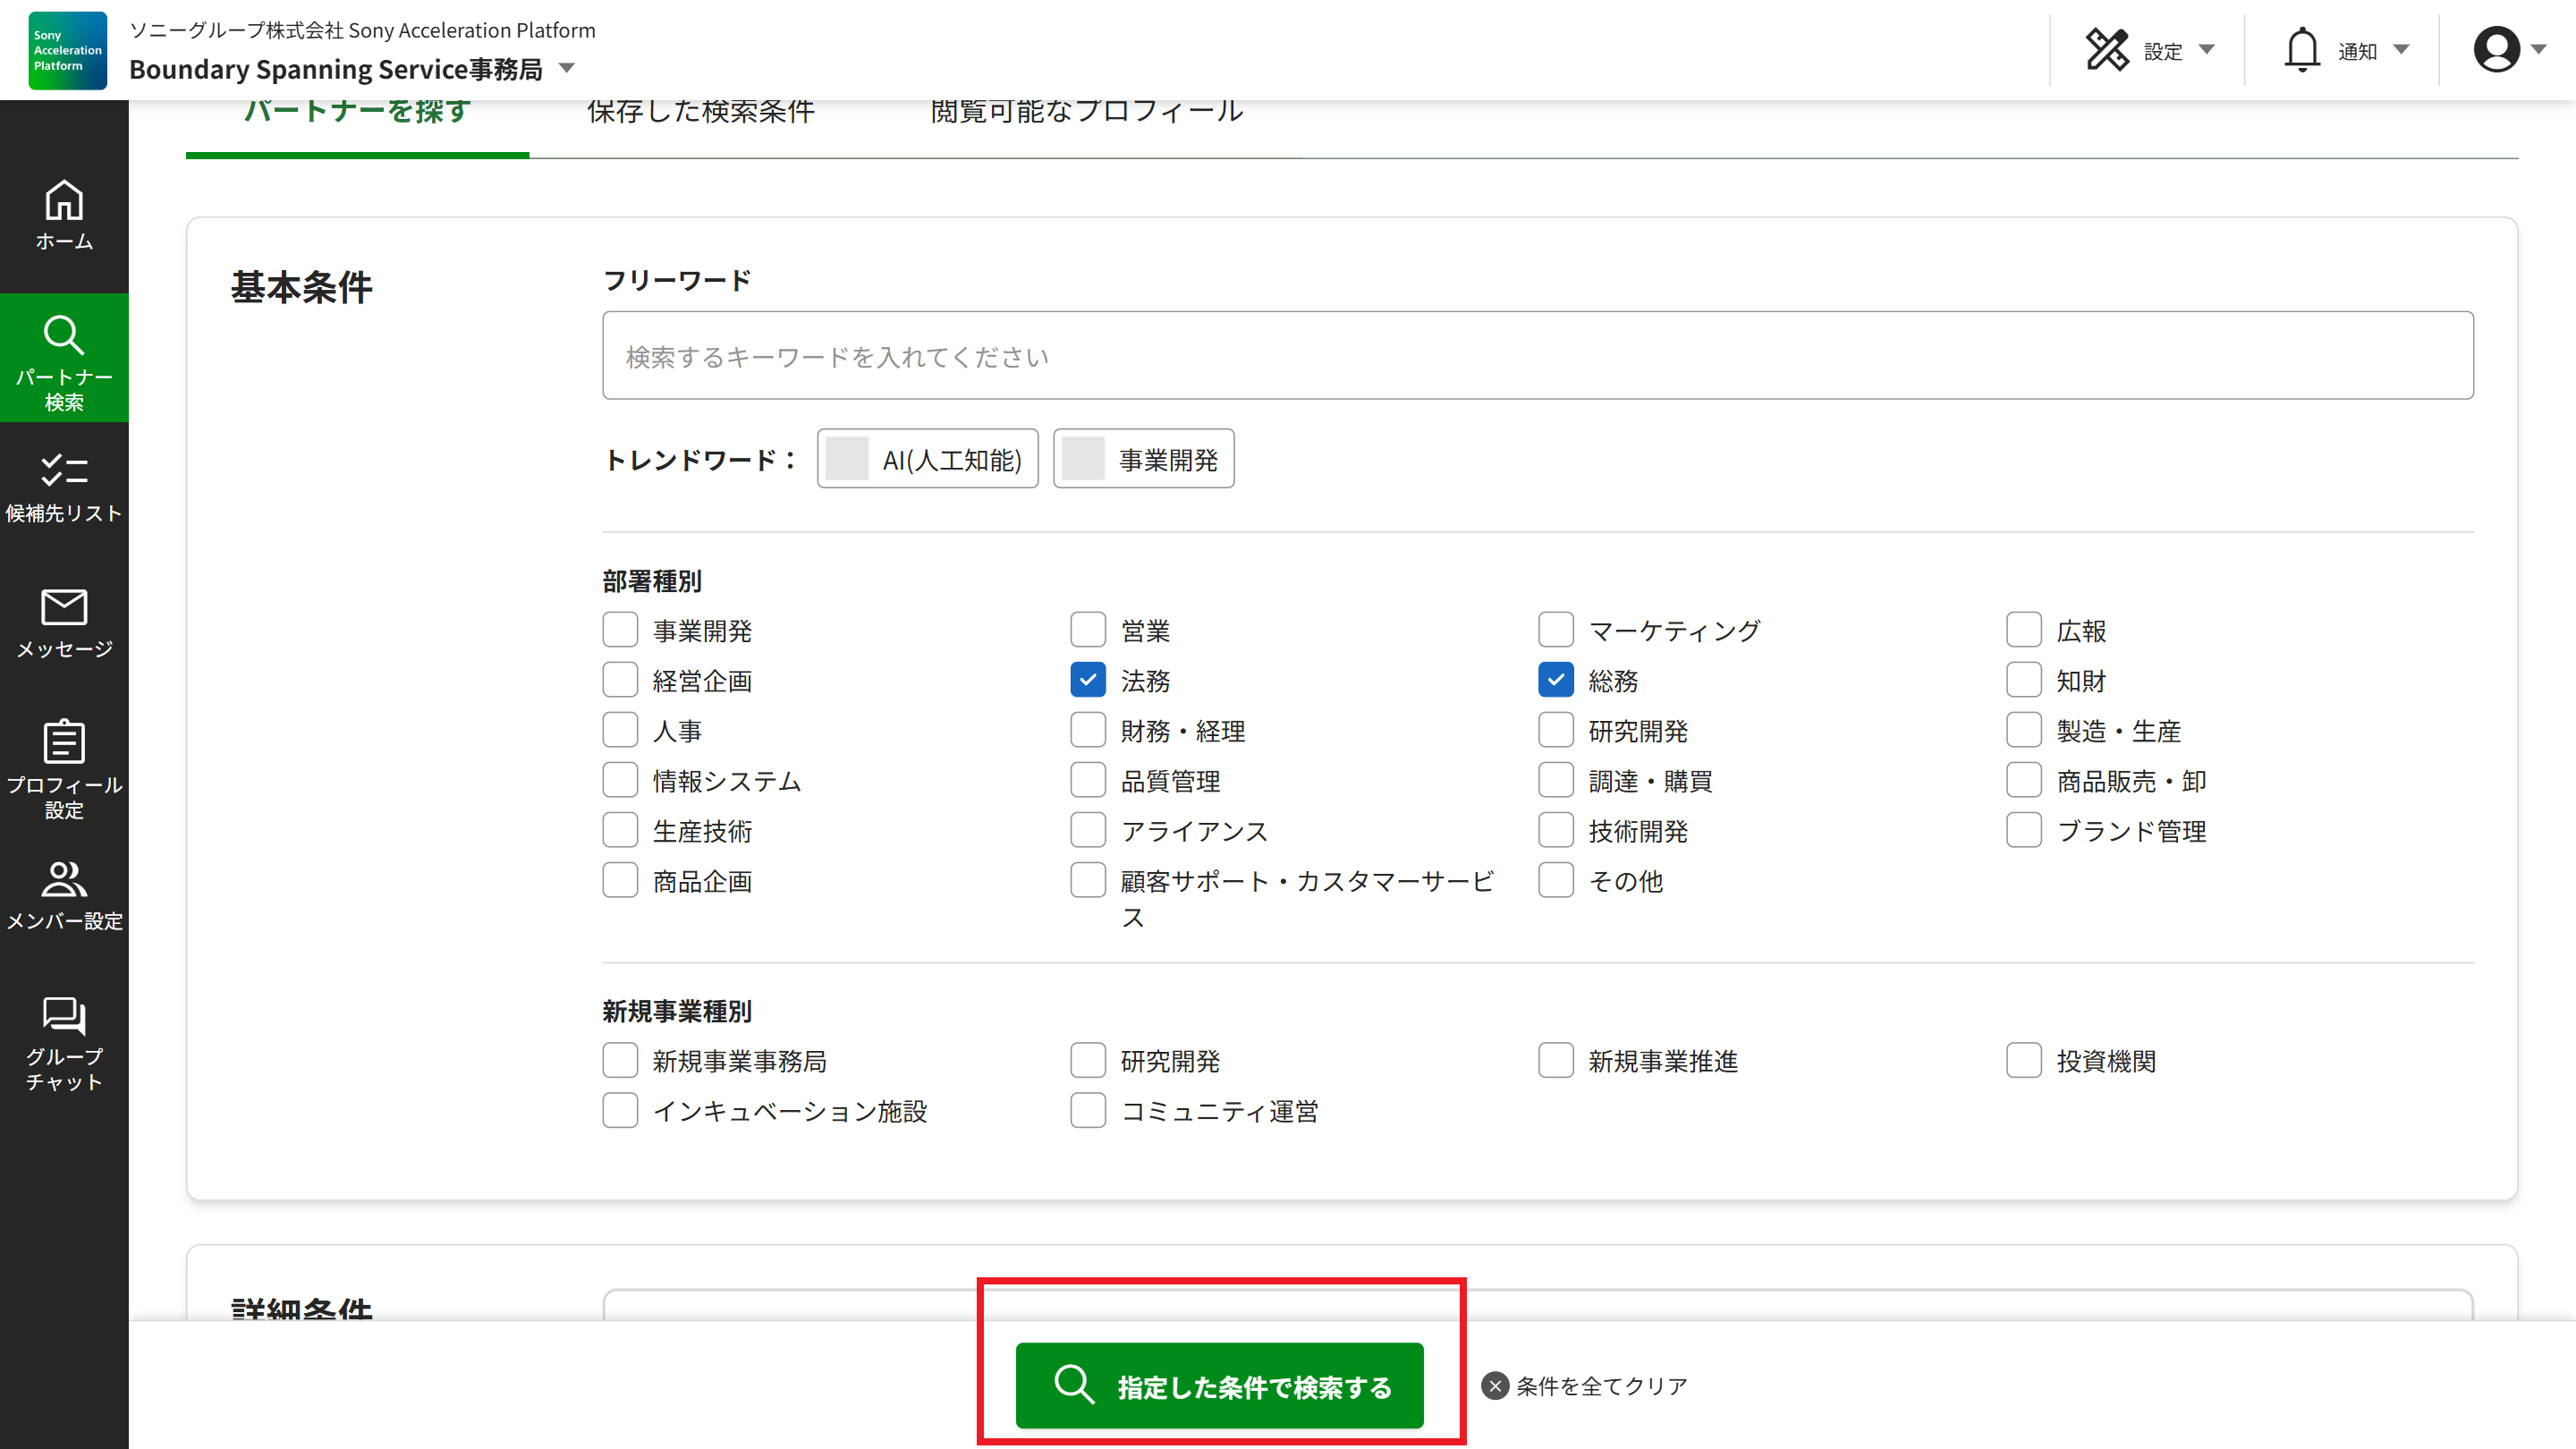Screen dimensions: 2576x1449
Task: Switch to 閲覧可能なプロフィール tab
Action: (1086, 112)
